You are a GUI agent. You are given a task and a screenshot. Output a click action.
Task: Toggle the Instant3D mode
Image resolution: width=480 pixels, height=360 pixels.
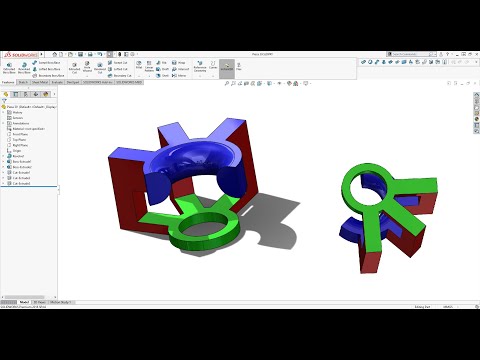[x=227, y=69]
